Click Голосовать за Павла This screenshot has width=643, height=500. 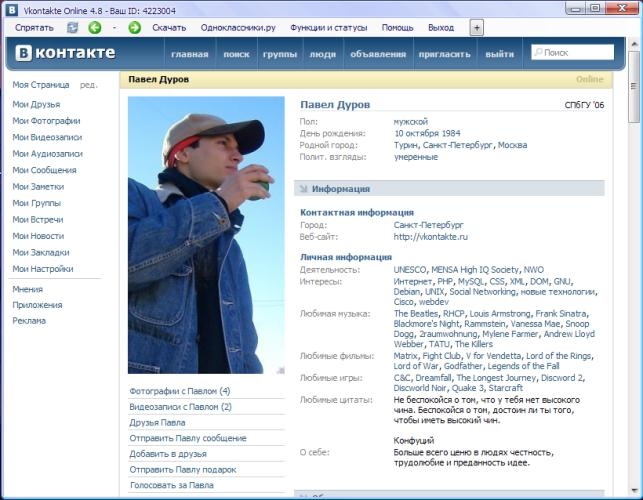tap(172, 485)
